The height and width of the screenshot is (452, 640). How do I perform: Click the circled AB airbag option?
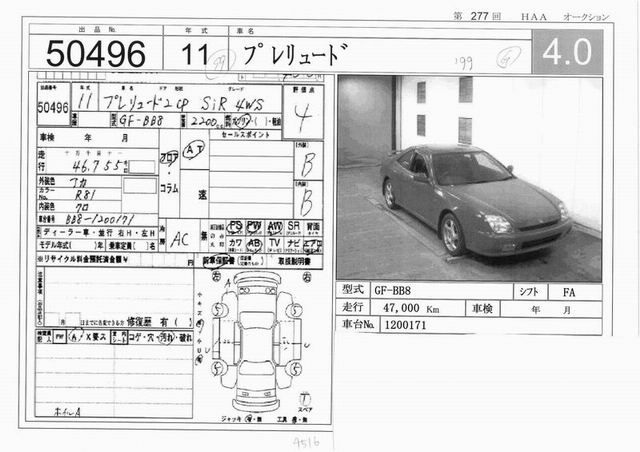pos(254,244)
